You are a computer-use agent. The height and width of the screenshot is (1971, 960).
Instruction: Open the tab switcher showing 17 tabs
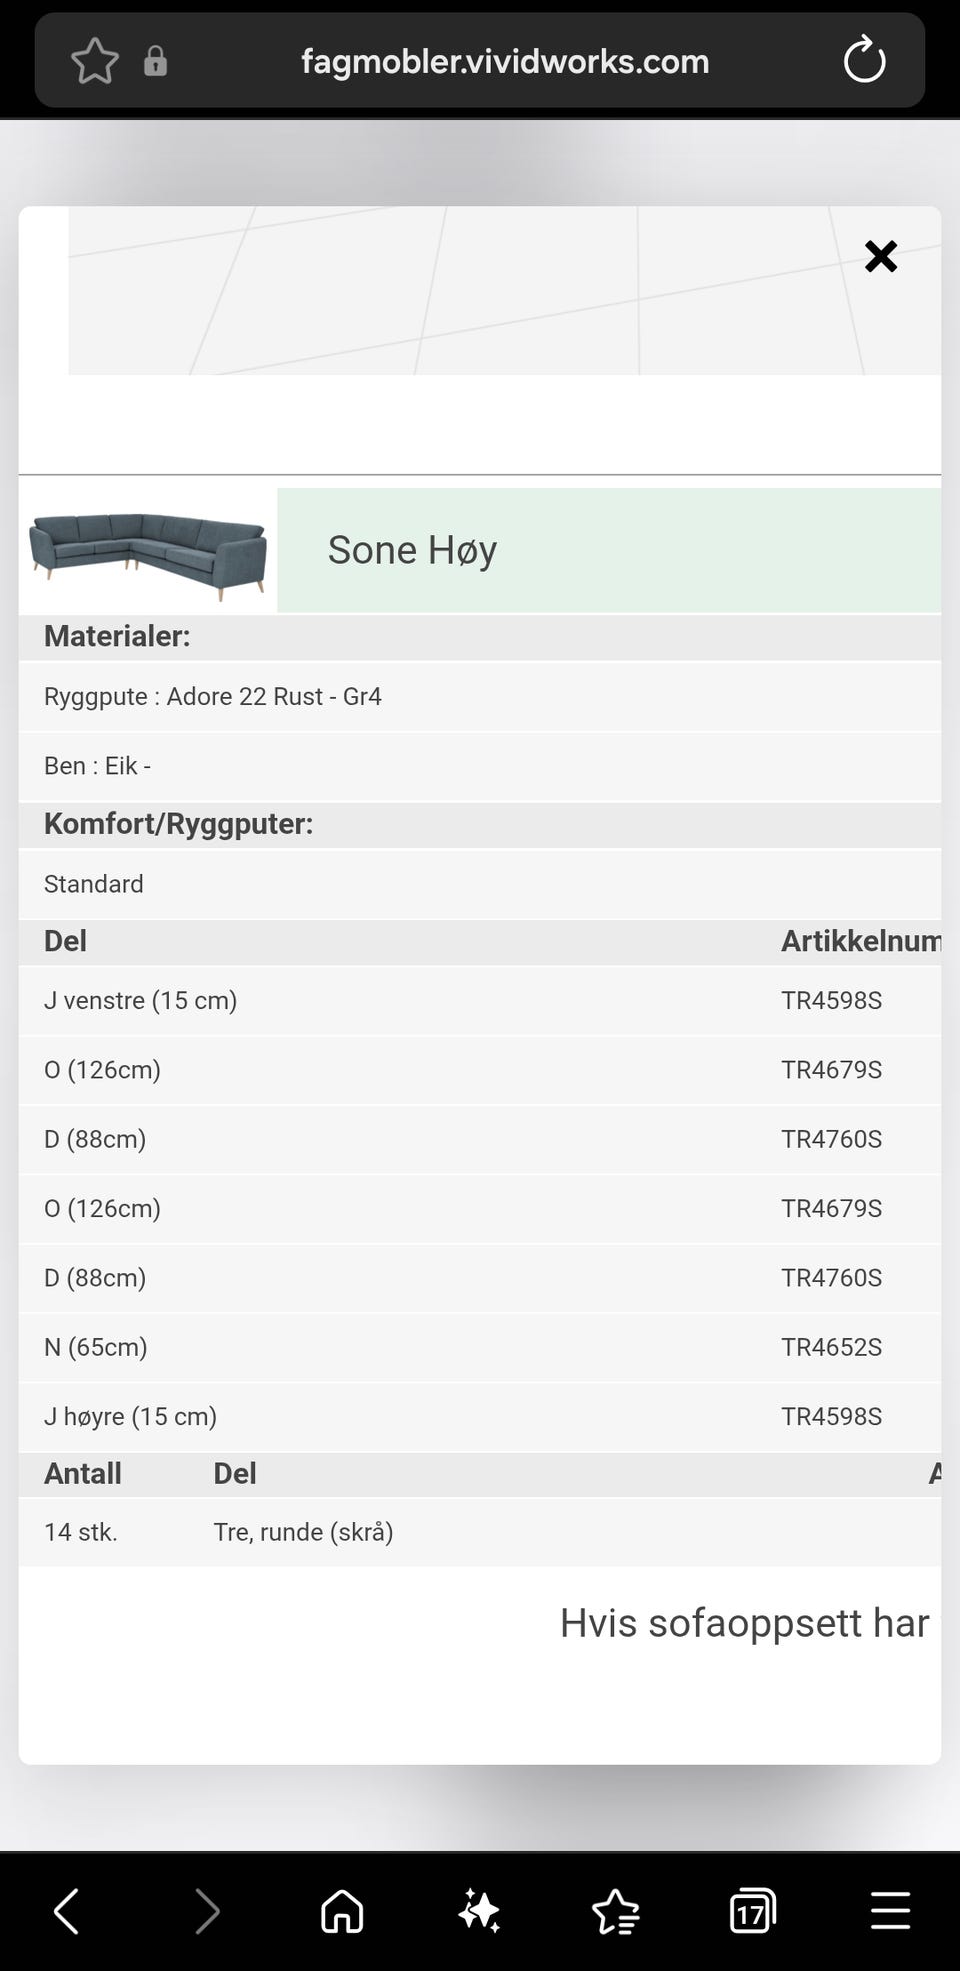[x=752, y=1911]
